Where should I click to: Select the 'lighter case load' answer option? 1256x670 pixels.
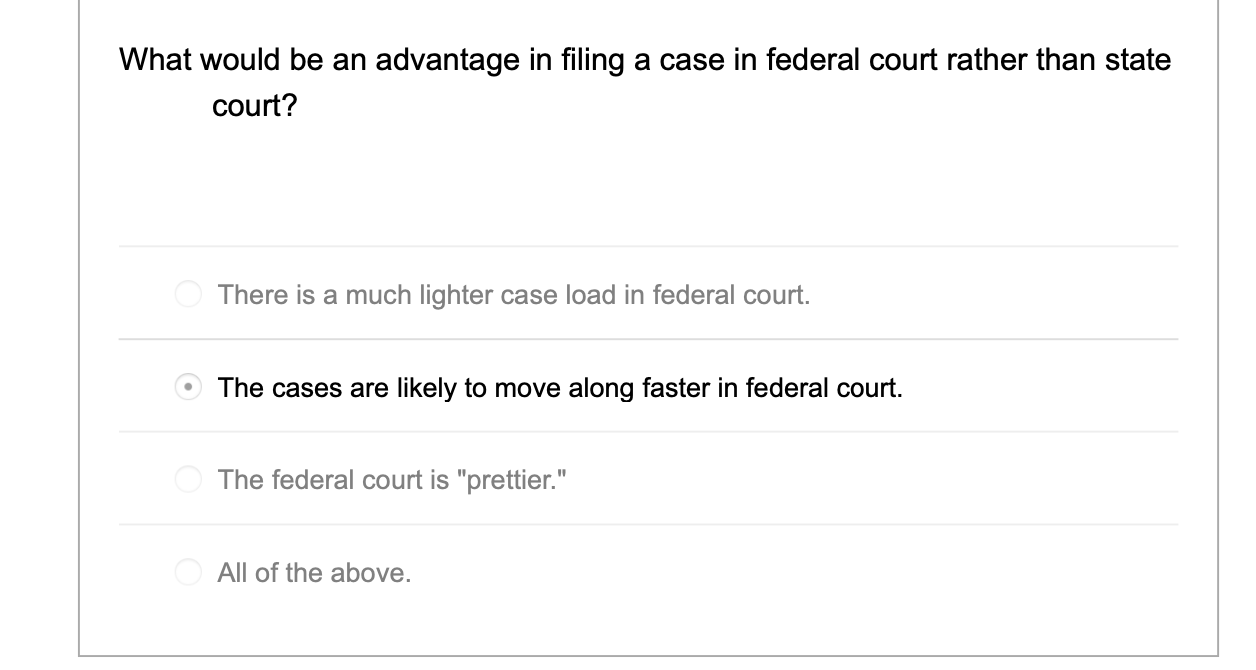pyautogui.click(x=188, y=295)
